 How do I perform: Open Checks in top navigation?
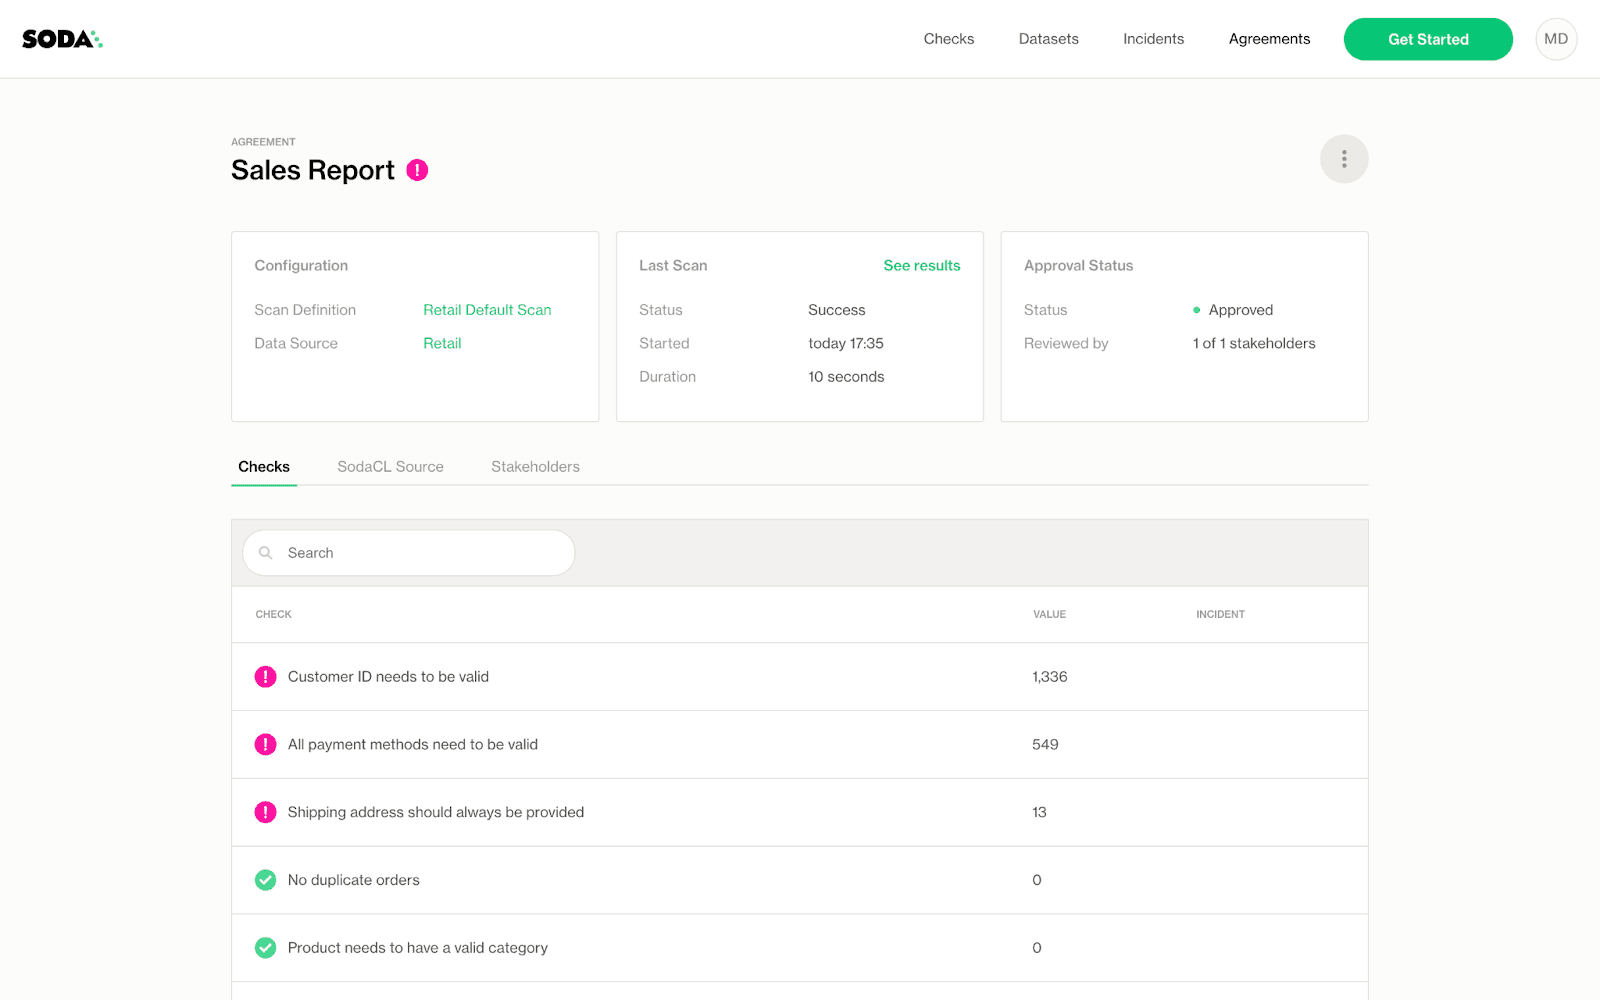(949, 39)
